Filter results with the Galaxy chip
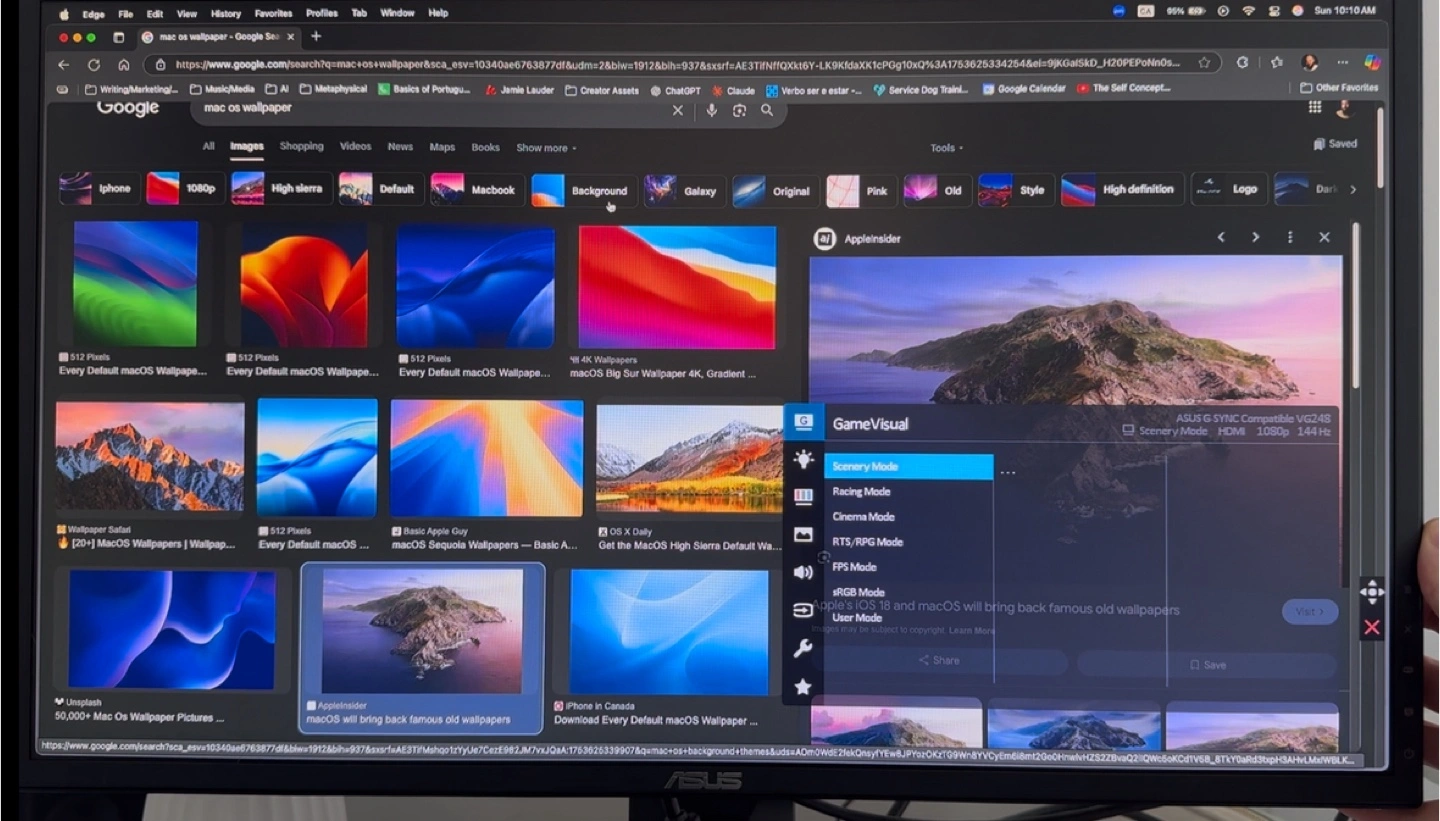The image size is (1440, 821). (x=683, y=190)
